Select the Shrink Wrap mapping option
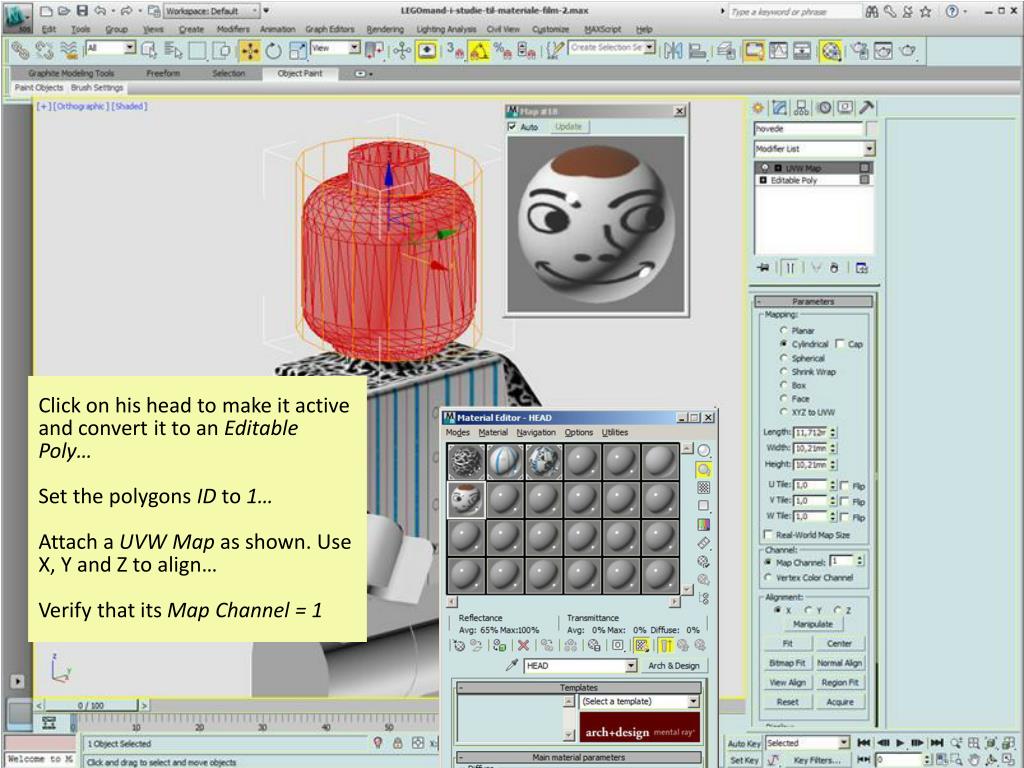The image size is (1024, 768). coord(784,372)
